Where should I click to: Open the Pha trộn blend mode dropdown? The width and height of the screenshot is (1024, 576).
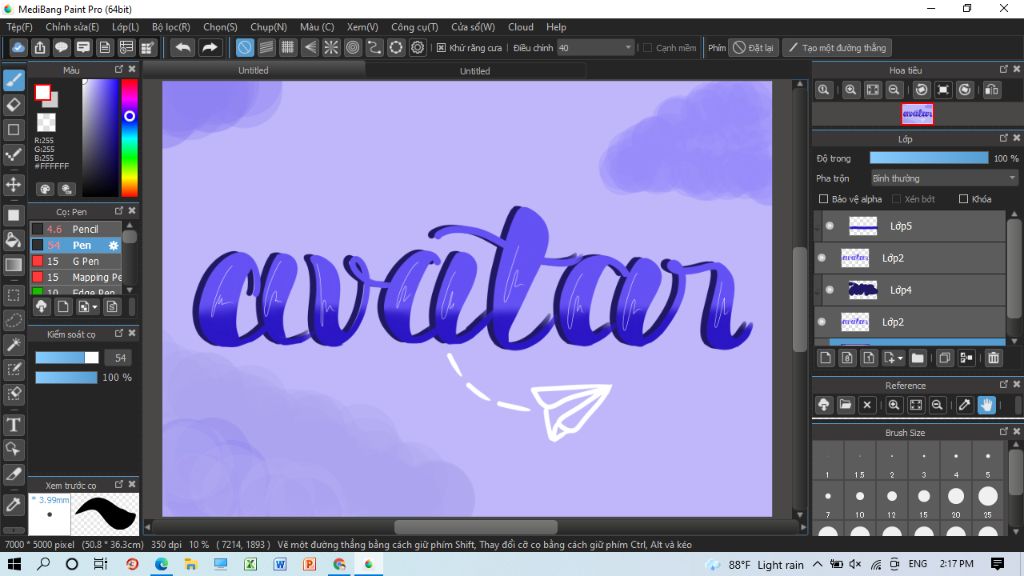click(x=944, y=178)
